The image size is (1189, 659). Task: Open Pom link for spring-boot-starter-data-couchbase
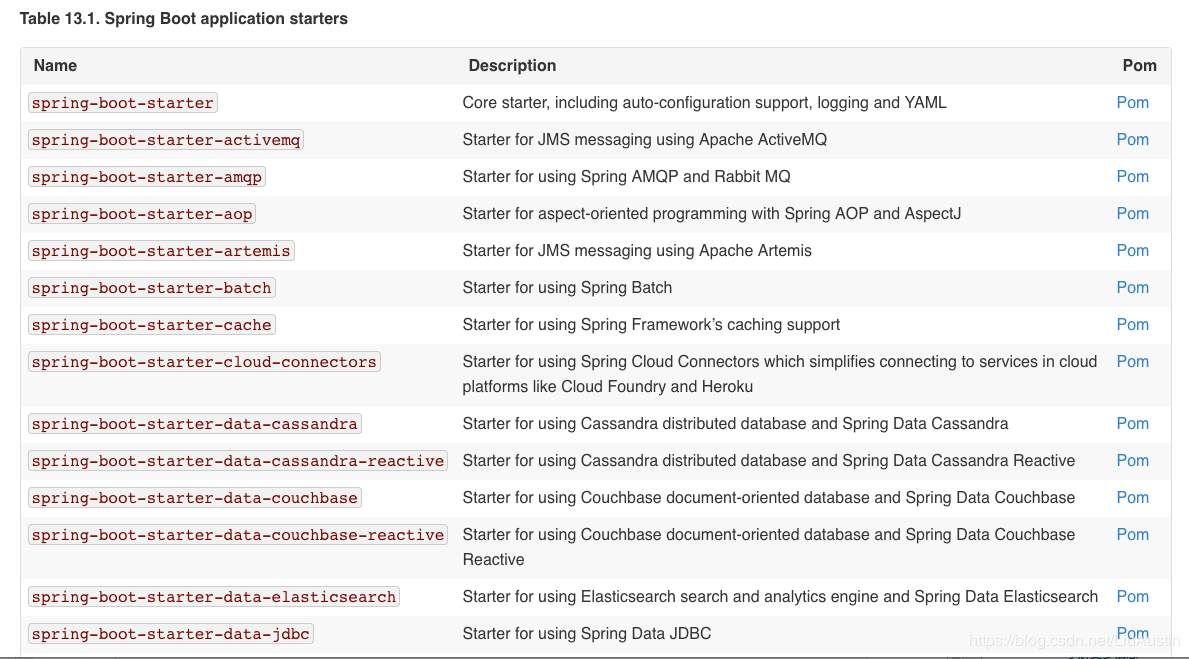1132,498
